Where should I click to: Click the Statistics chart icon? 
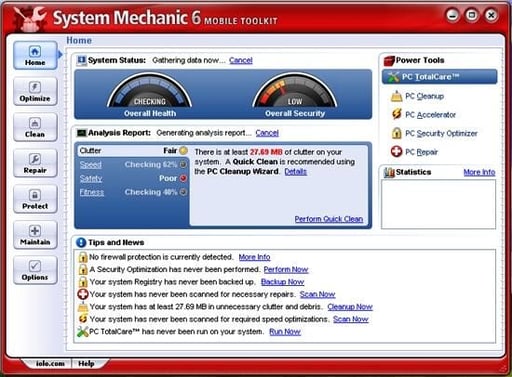(389, 172)
